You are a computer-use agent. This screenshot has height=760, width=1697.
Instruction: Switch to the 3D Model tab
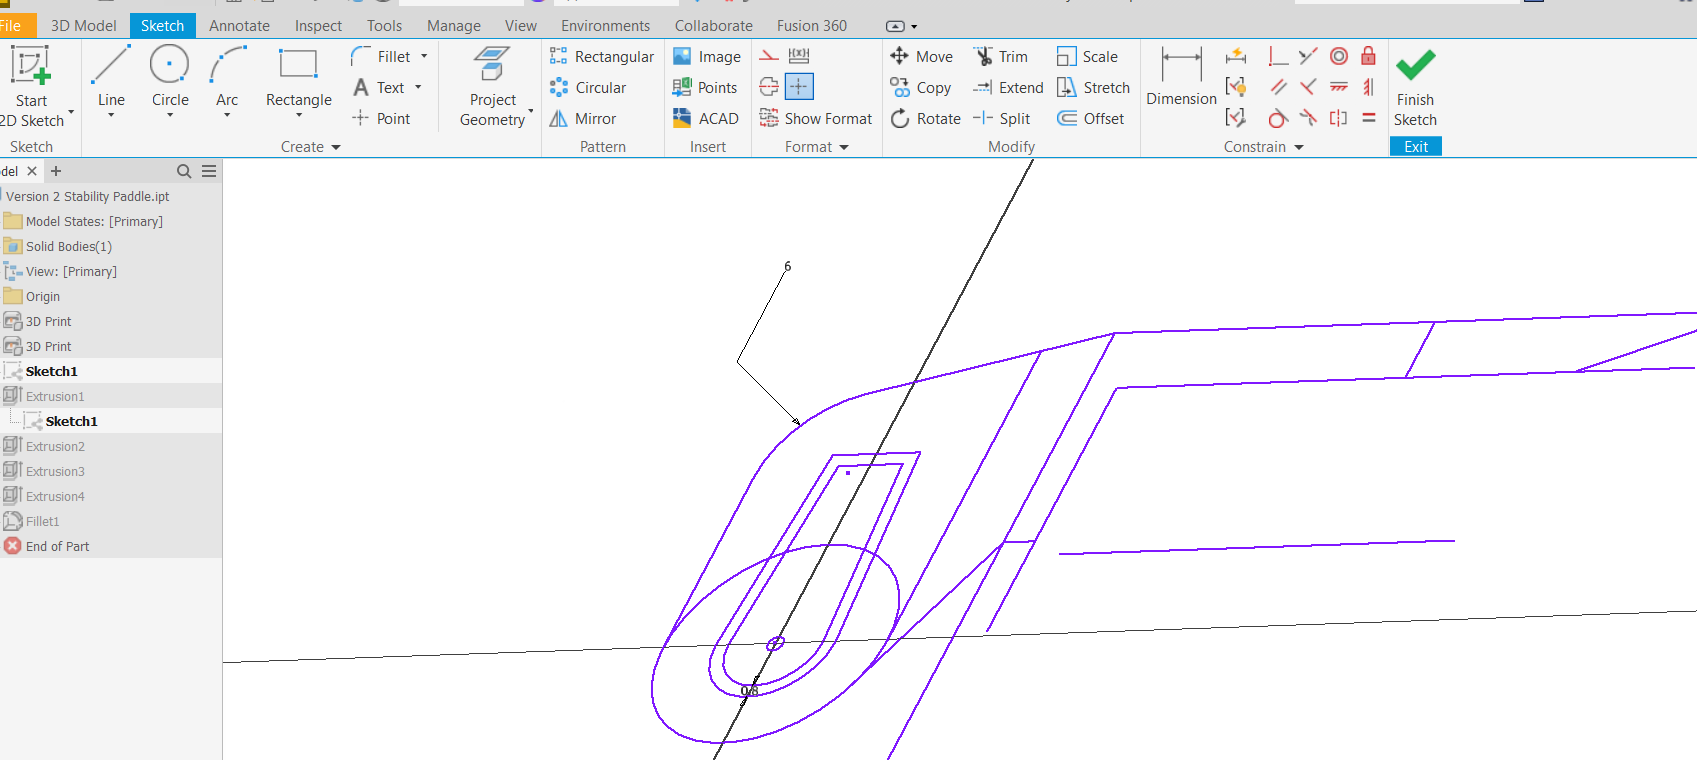click(x=83, y=26)
